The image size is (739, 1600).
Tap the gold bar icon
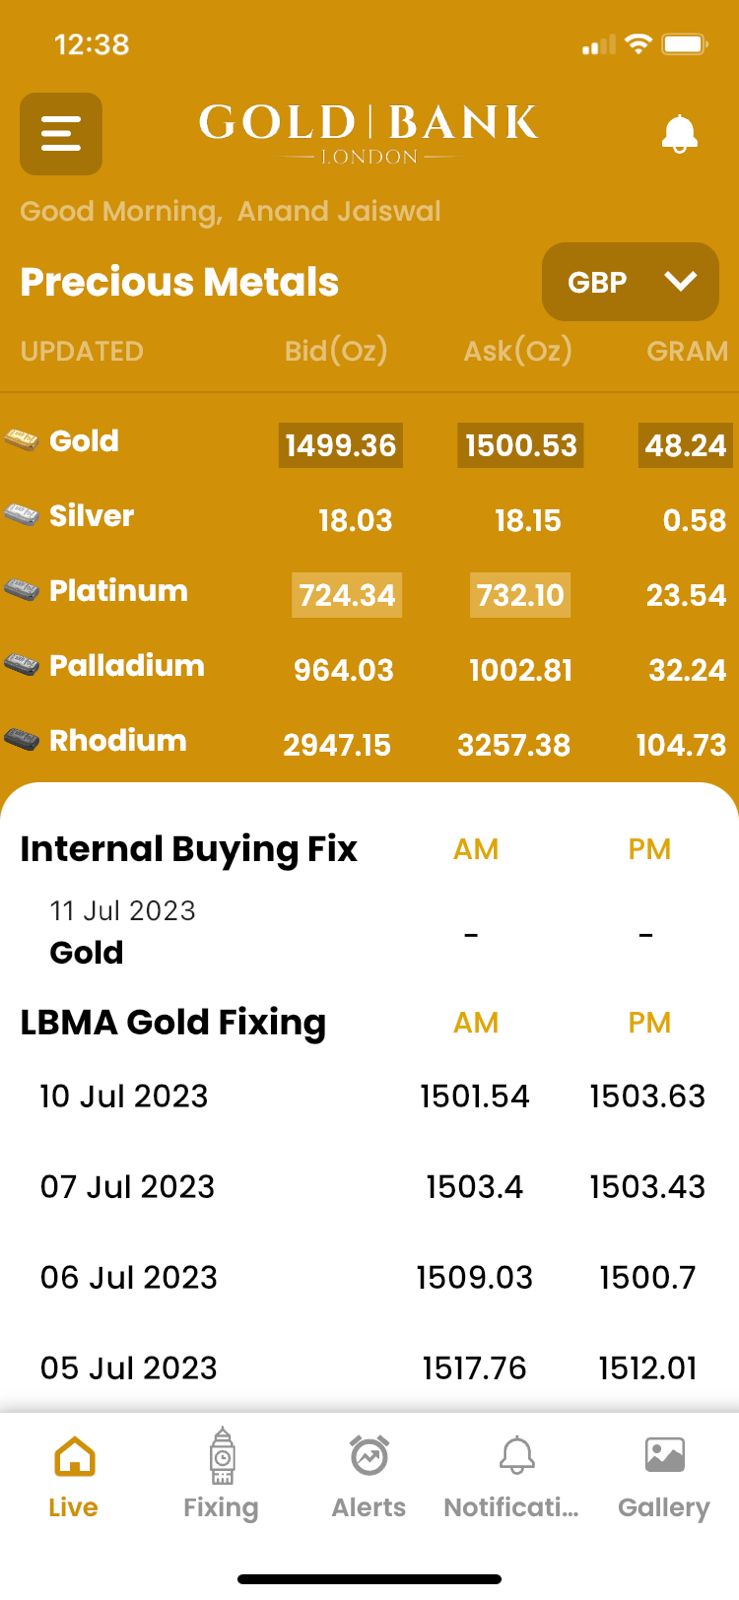pos(21,440)
